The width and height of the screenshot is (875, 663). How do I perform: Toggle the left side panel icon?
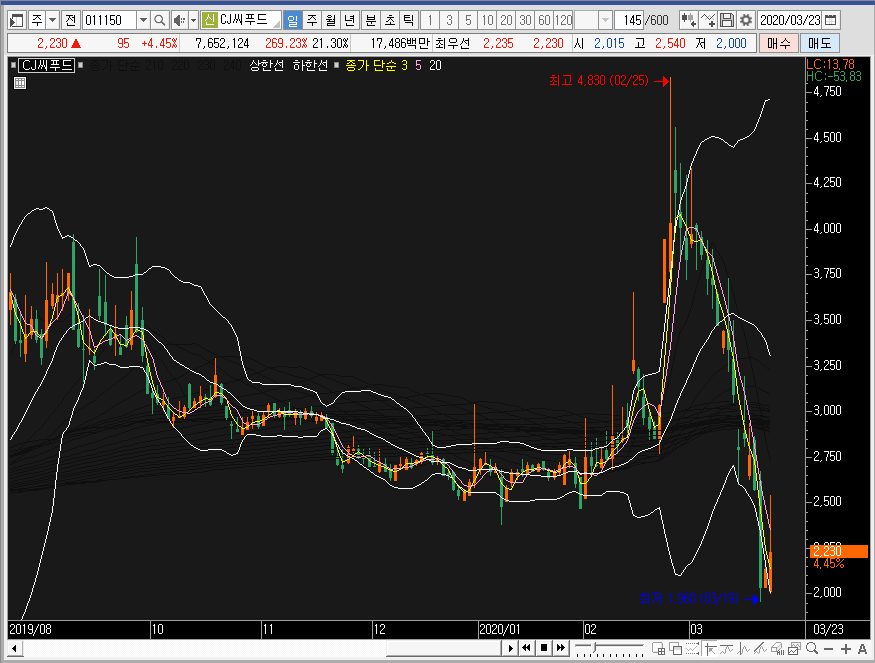pyautogui.click(x=17, y=21)
